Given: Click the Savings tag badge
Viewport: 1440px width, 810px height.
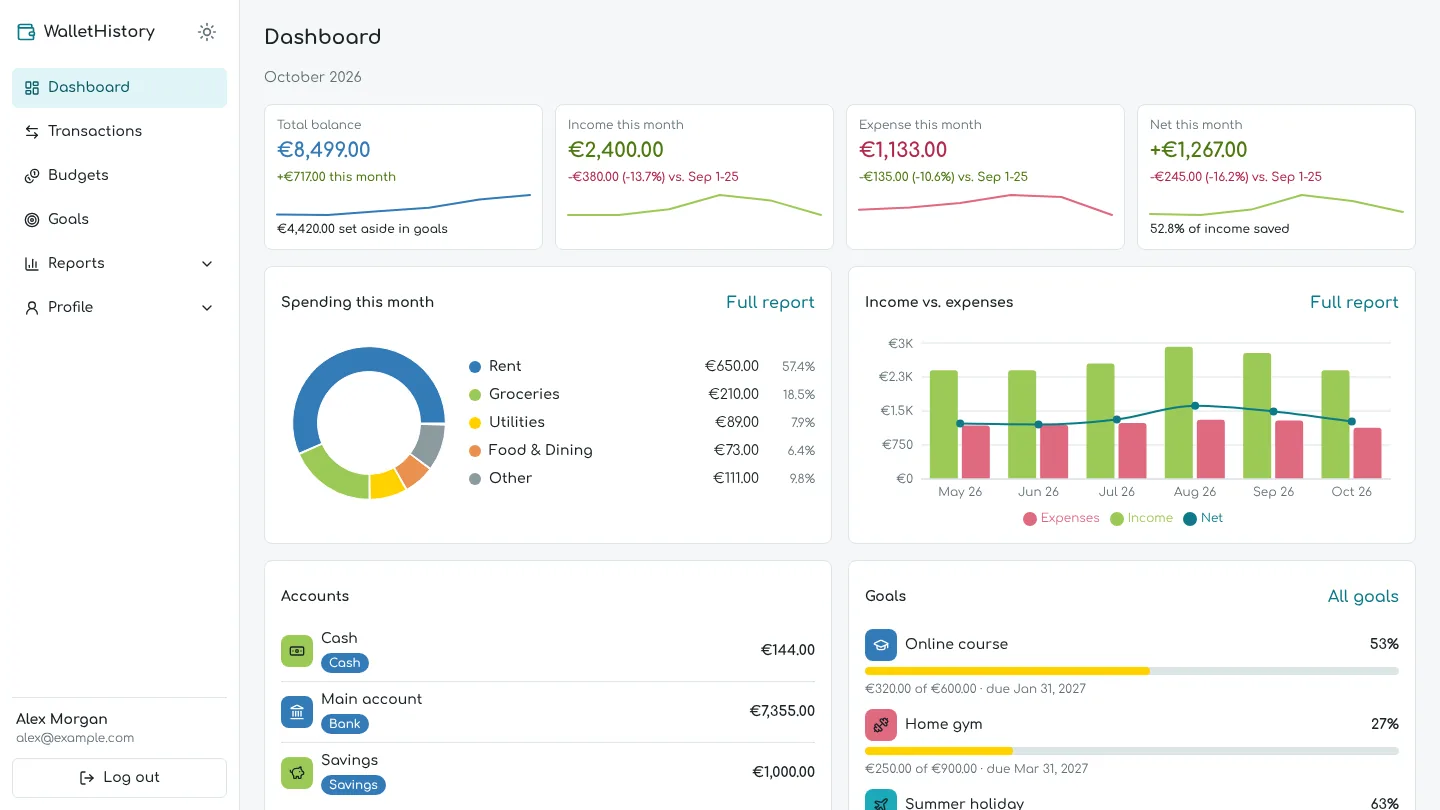Looking at the screenshot, I should 353,785.
